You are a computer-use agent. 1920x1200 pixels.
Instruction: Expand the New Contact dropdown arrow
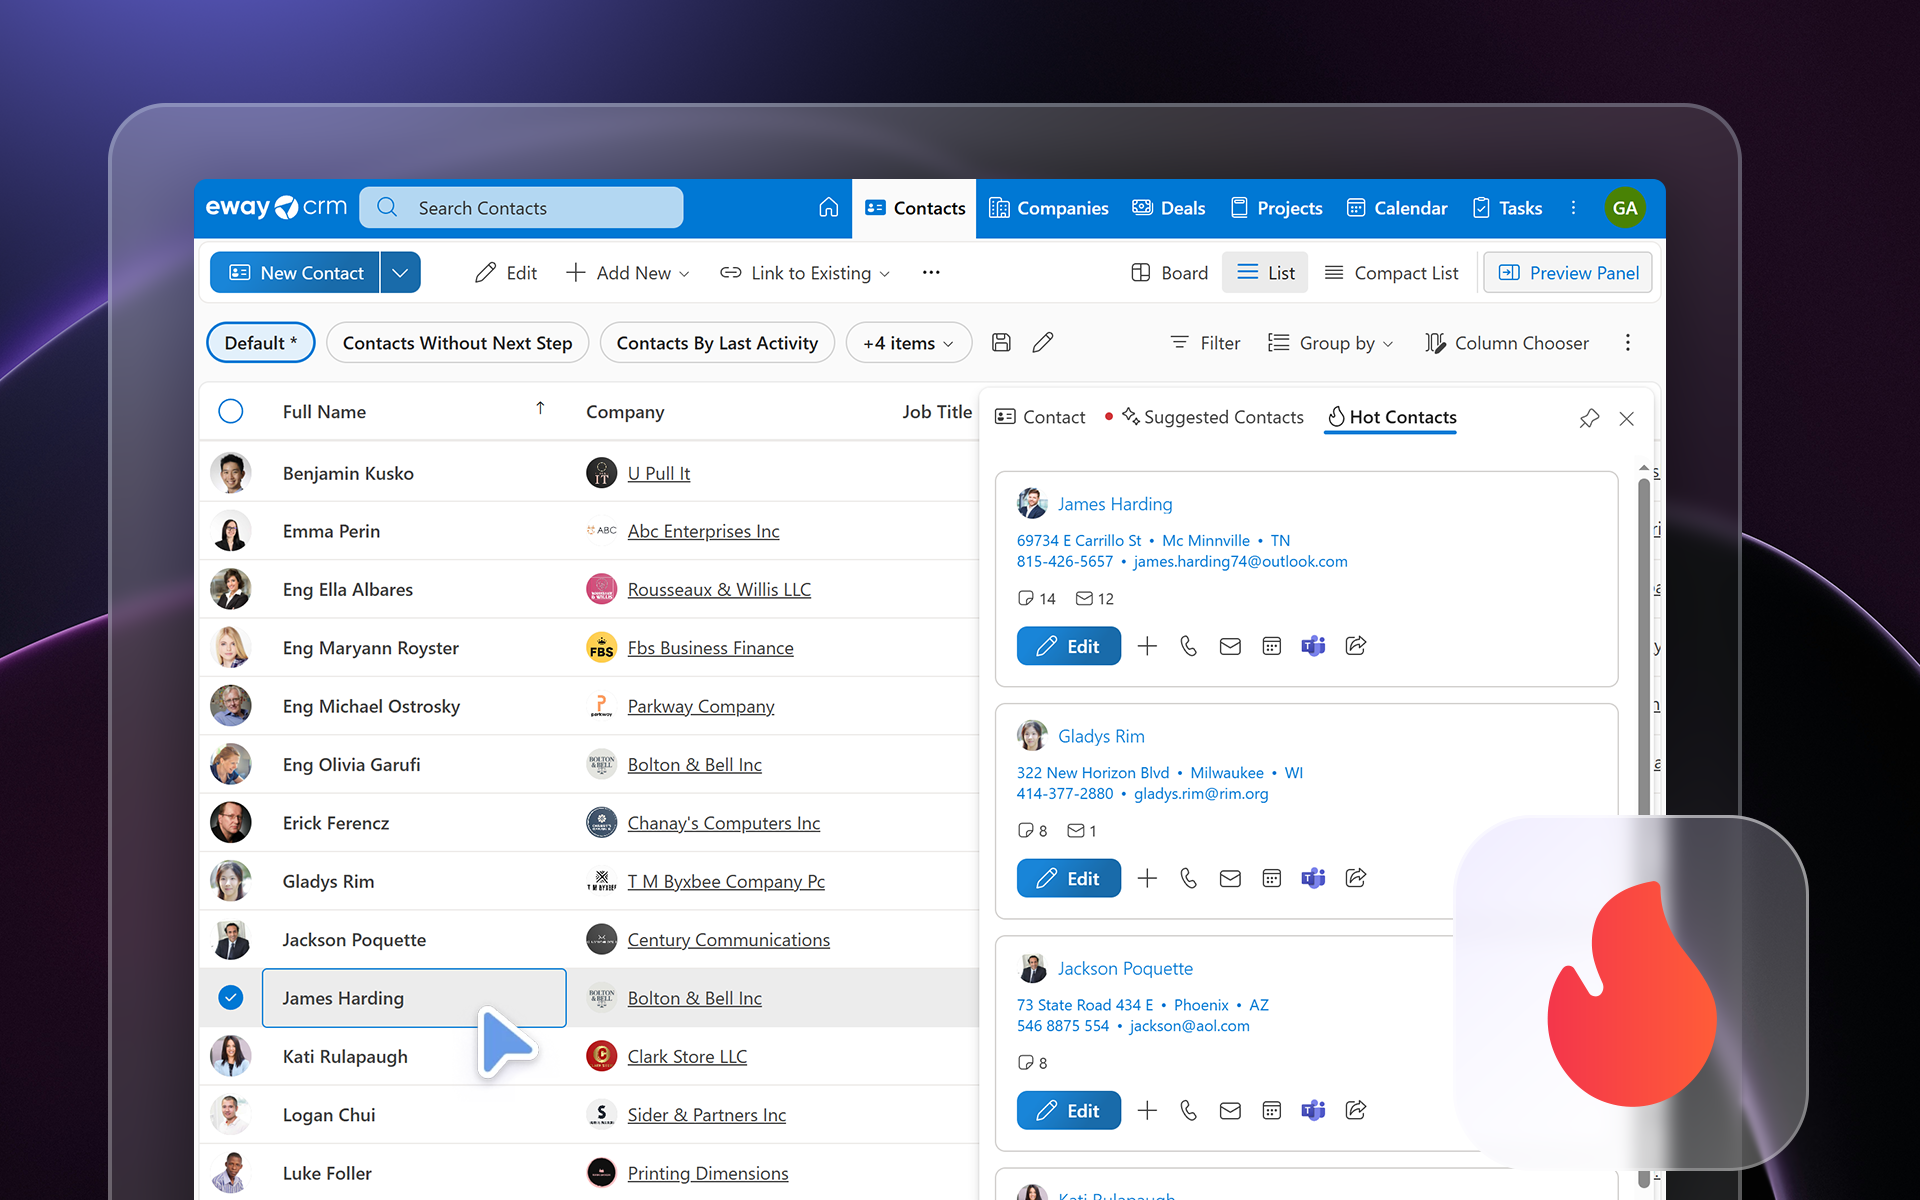pos(400,273)
